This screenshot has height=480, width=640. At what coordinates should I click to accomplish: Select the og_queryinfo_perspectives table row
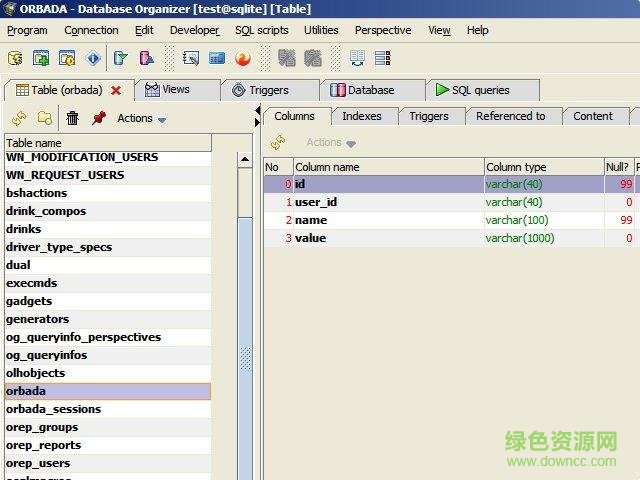click(108, 338)
